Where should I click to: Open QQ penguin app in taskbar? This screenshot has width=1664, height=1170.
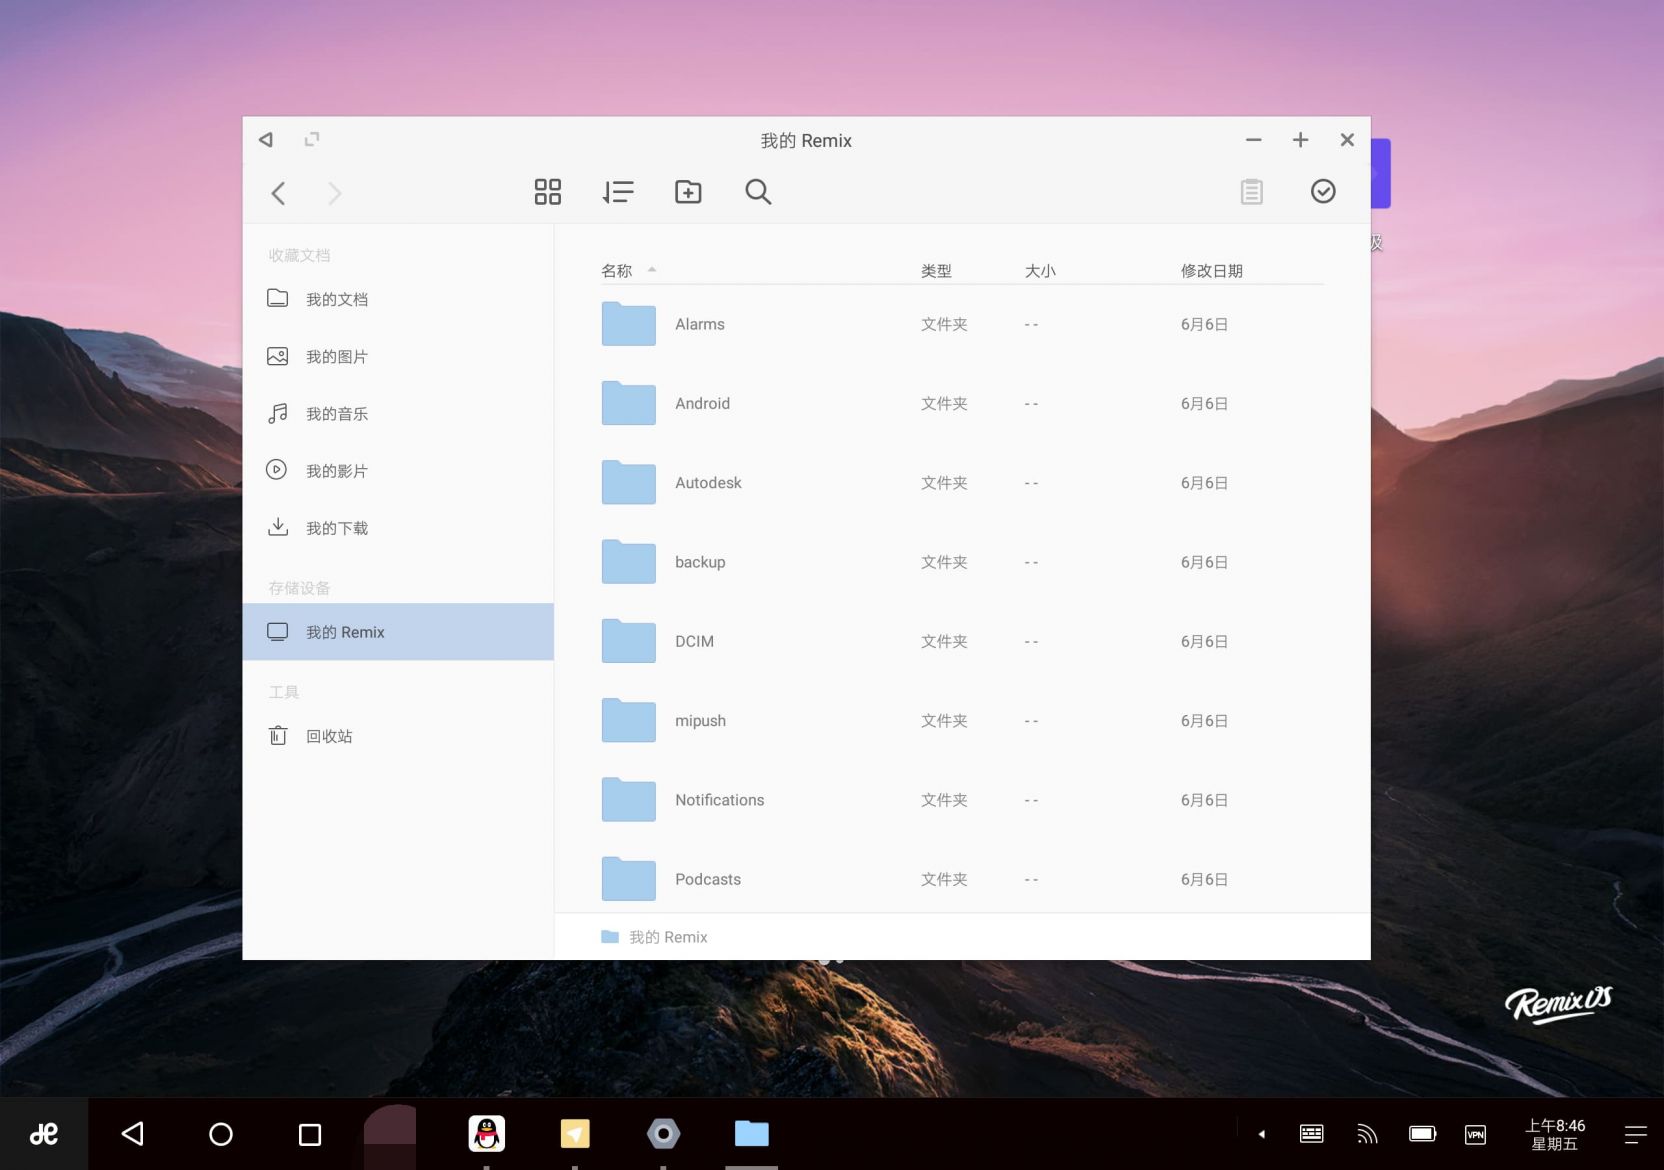[487, 1133]
